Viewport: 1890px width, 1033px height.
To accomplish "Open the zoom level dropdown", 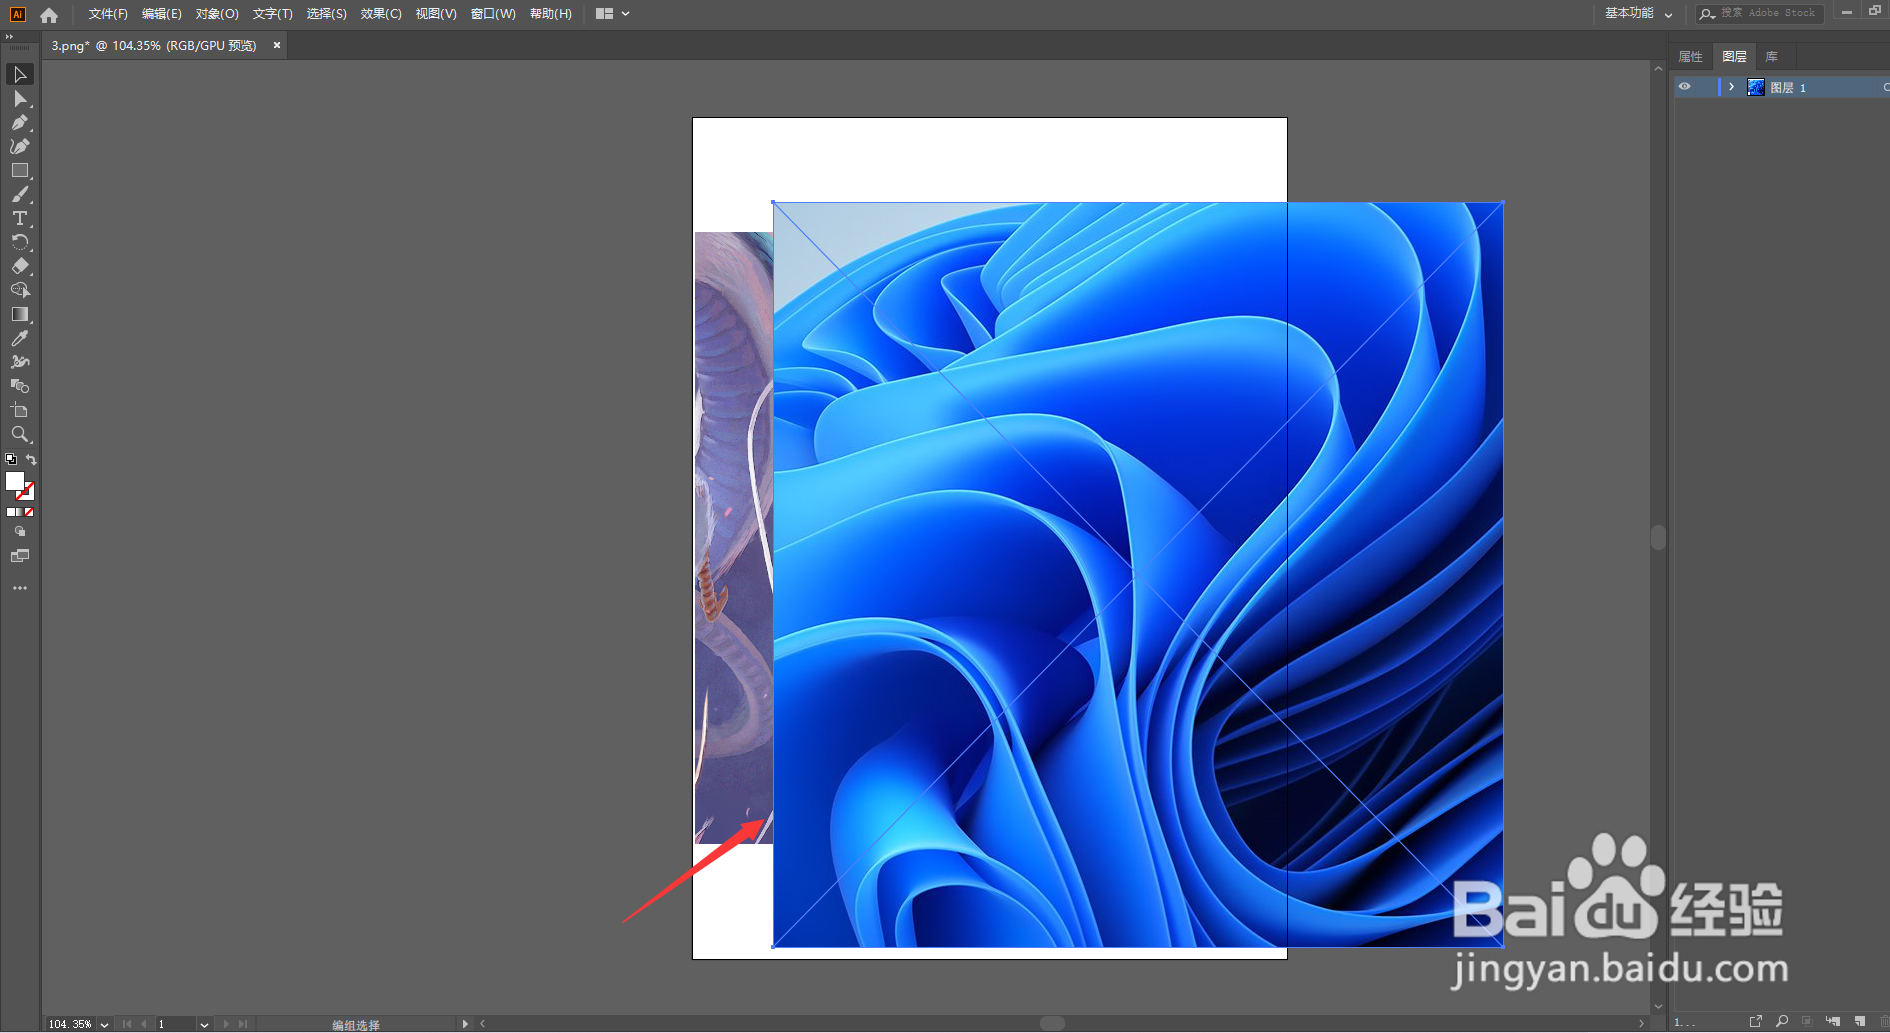I will [x=104, y=1025].
